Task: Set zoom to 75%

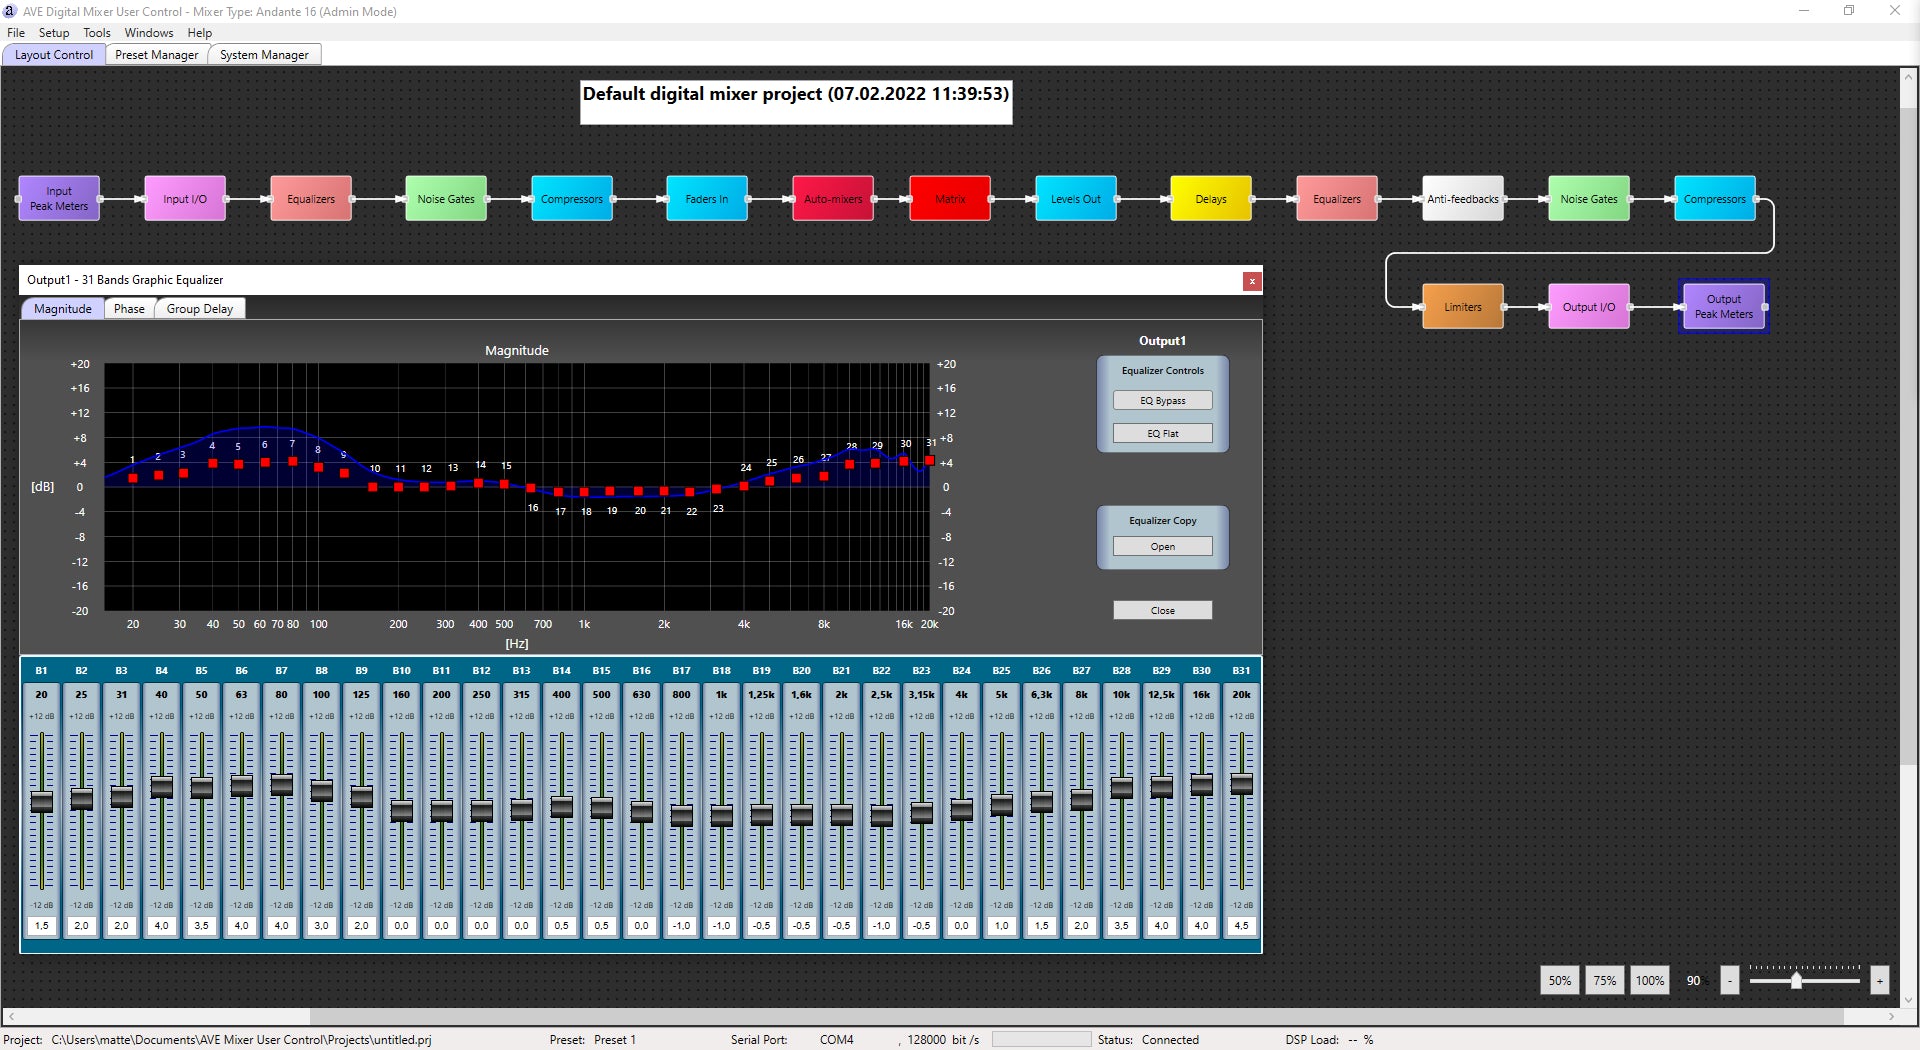Action: (x=1604, y=980)
